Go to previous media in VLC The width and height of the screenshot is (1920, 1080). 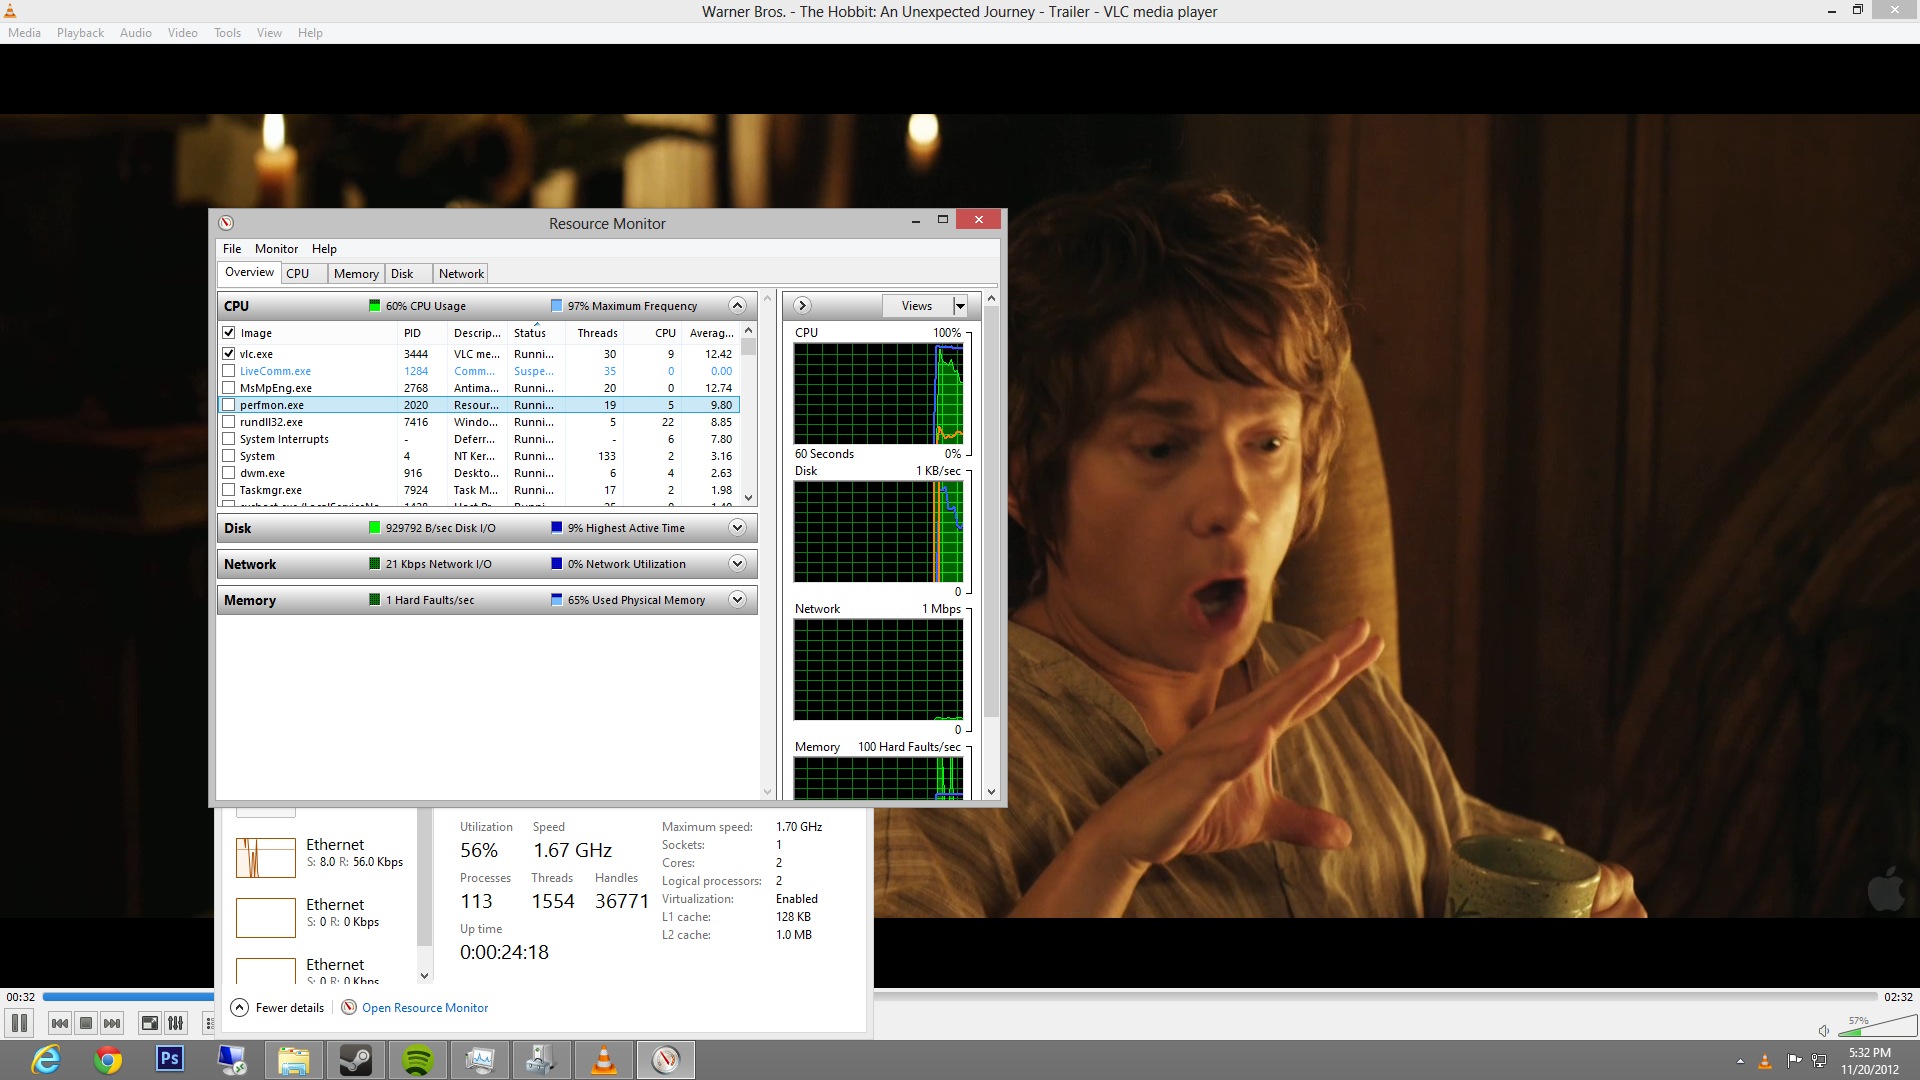(x=60, y=1023)
